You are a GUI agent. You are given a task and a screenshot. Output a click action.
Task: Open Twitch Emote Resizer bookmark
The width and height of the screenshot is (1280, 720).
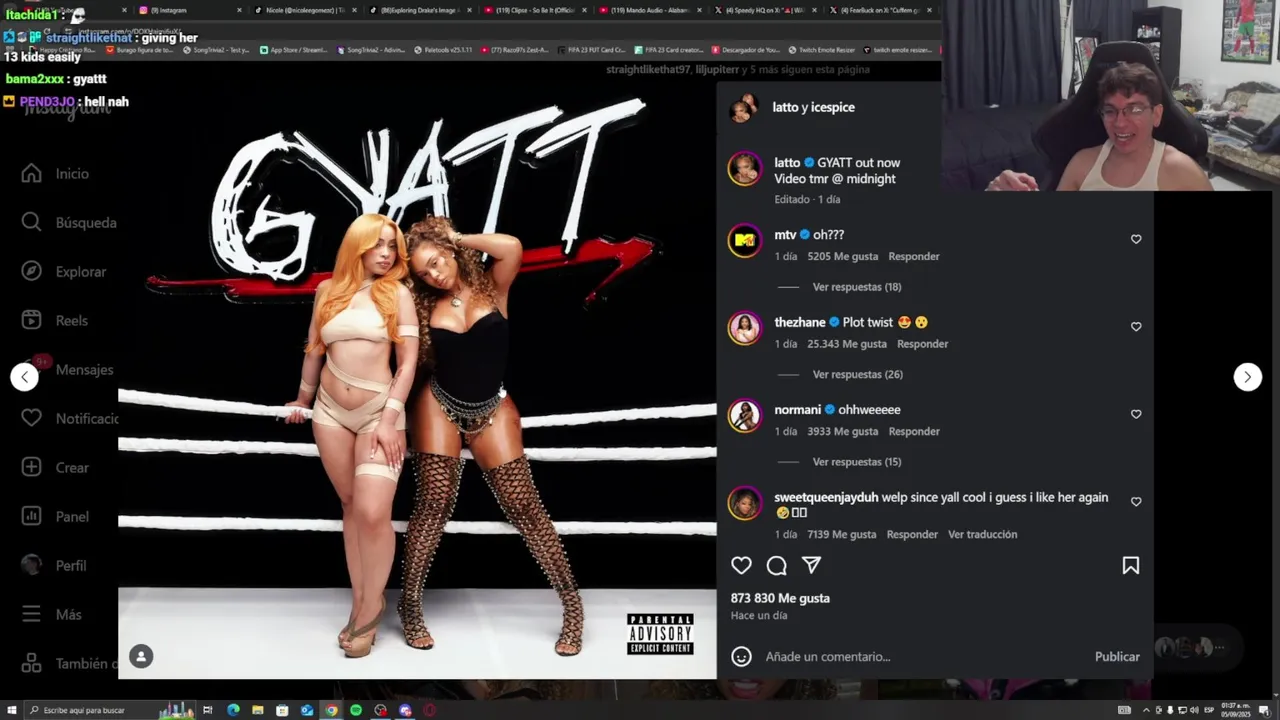click(x=821, y=50)
